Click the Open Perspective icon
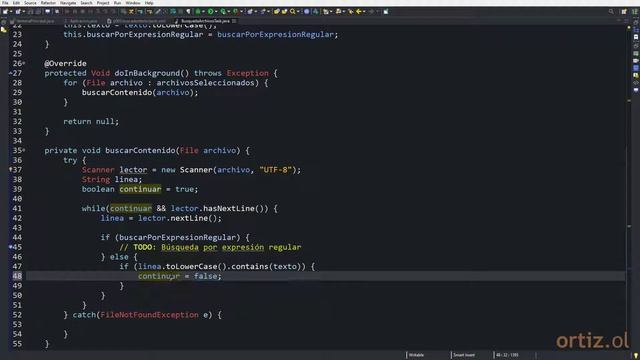Image resolution: width=640 pixels, height=360 pixels. tap(624, 11)
